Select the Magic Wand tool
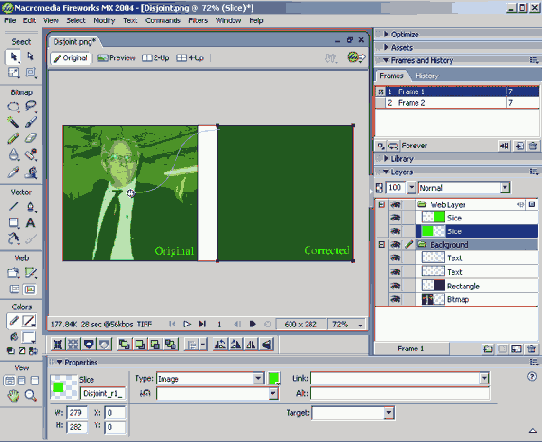Screen dimensions: 542x442 (13, 122)
